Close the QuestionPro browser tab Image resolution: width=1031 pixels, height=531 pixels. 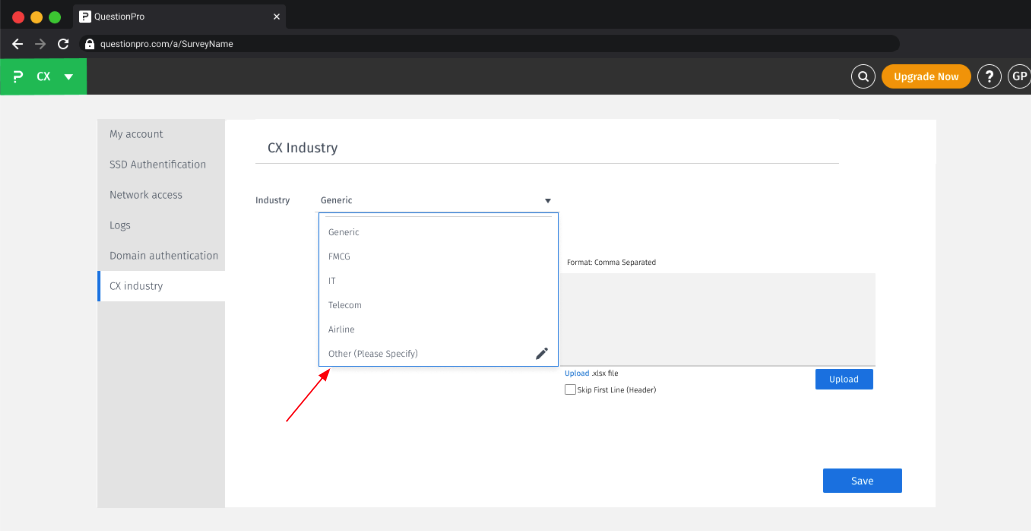pos(276,17)
